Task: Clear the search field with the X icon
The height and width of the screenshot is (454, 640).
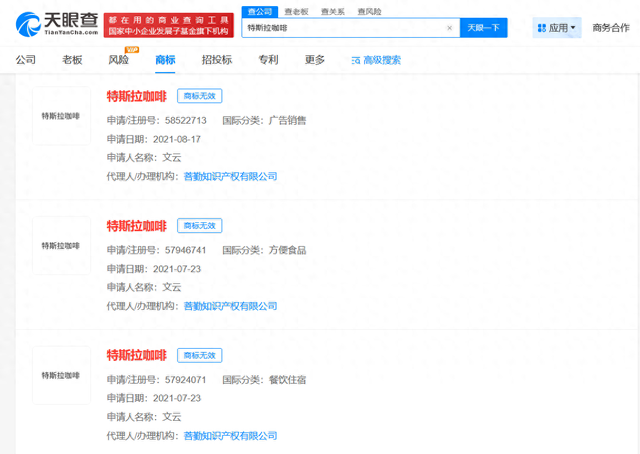Action: (449, 28)
